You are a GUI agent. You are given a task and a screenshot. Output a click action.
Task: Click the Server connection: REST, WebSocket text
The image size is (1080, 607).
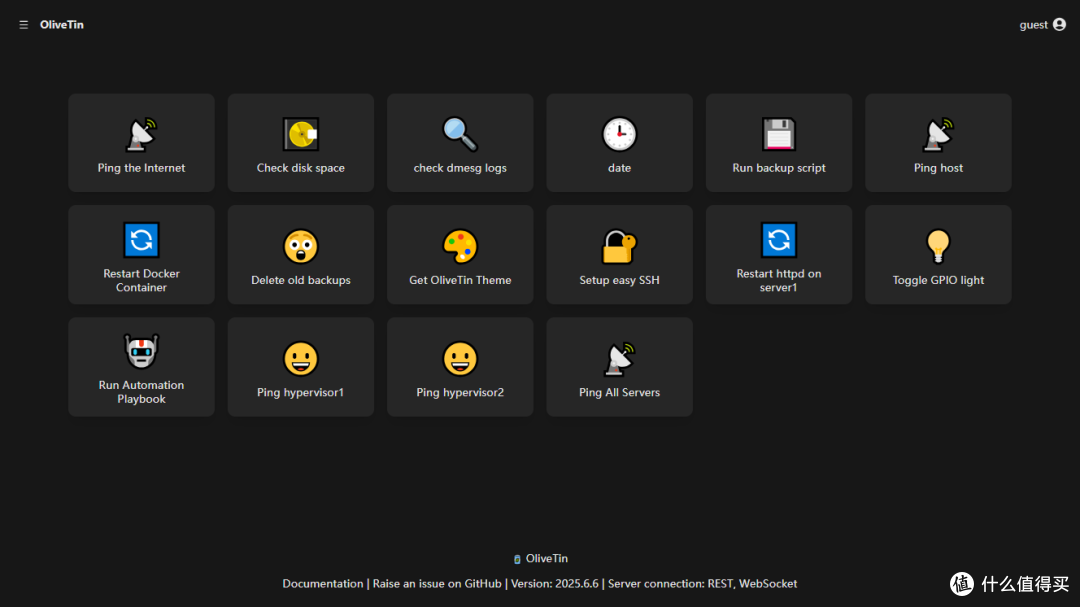pyautogui.click(x=703, y=584)
